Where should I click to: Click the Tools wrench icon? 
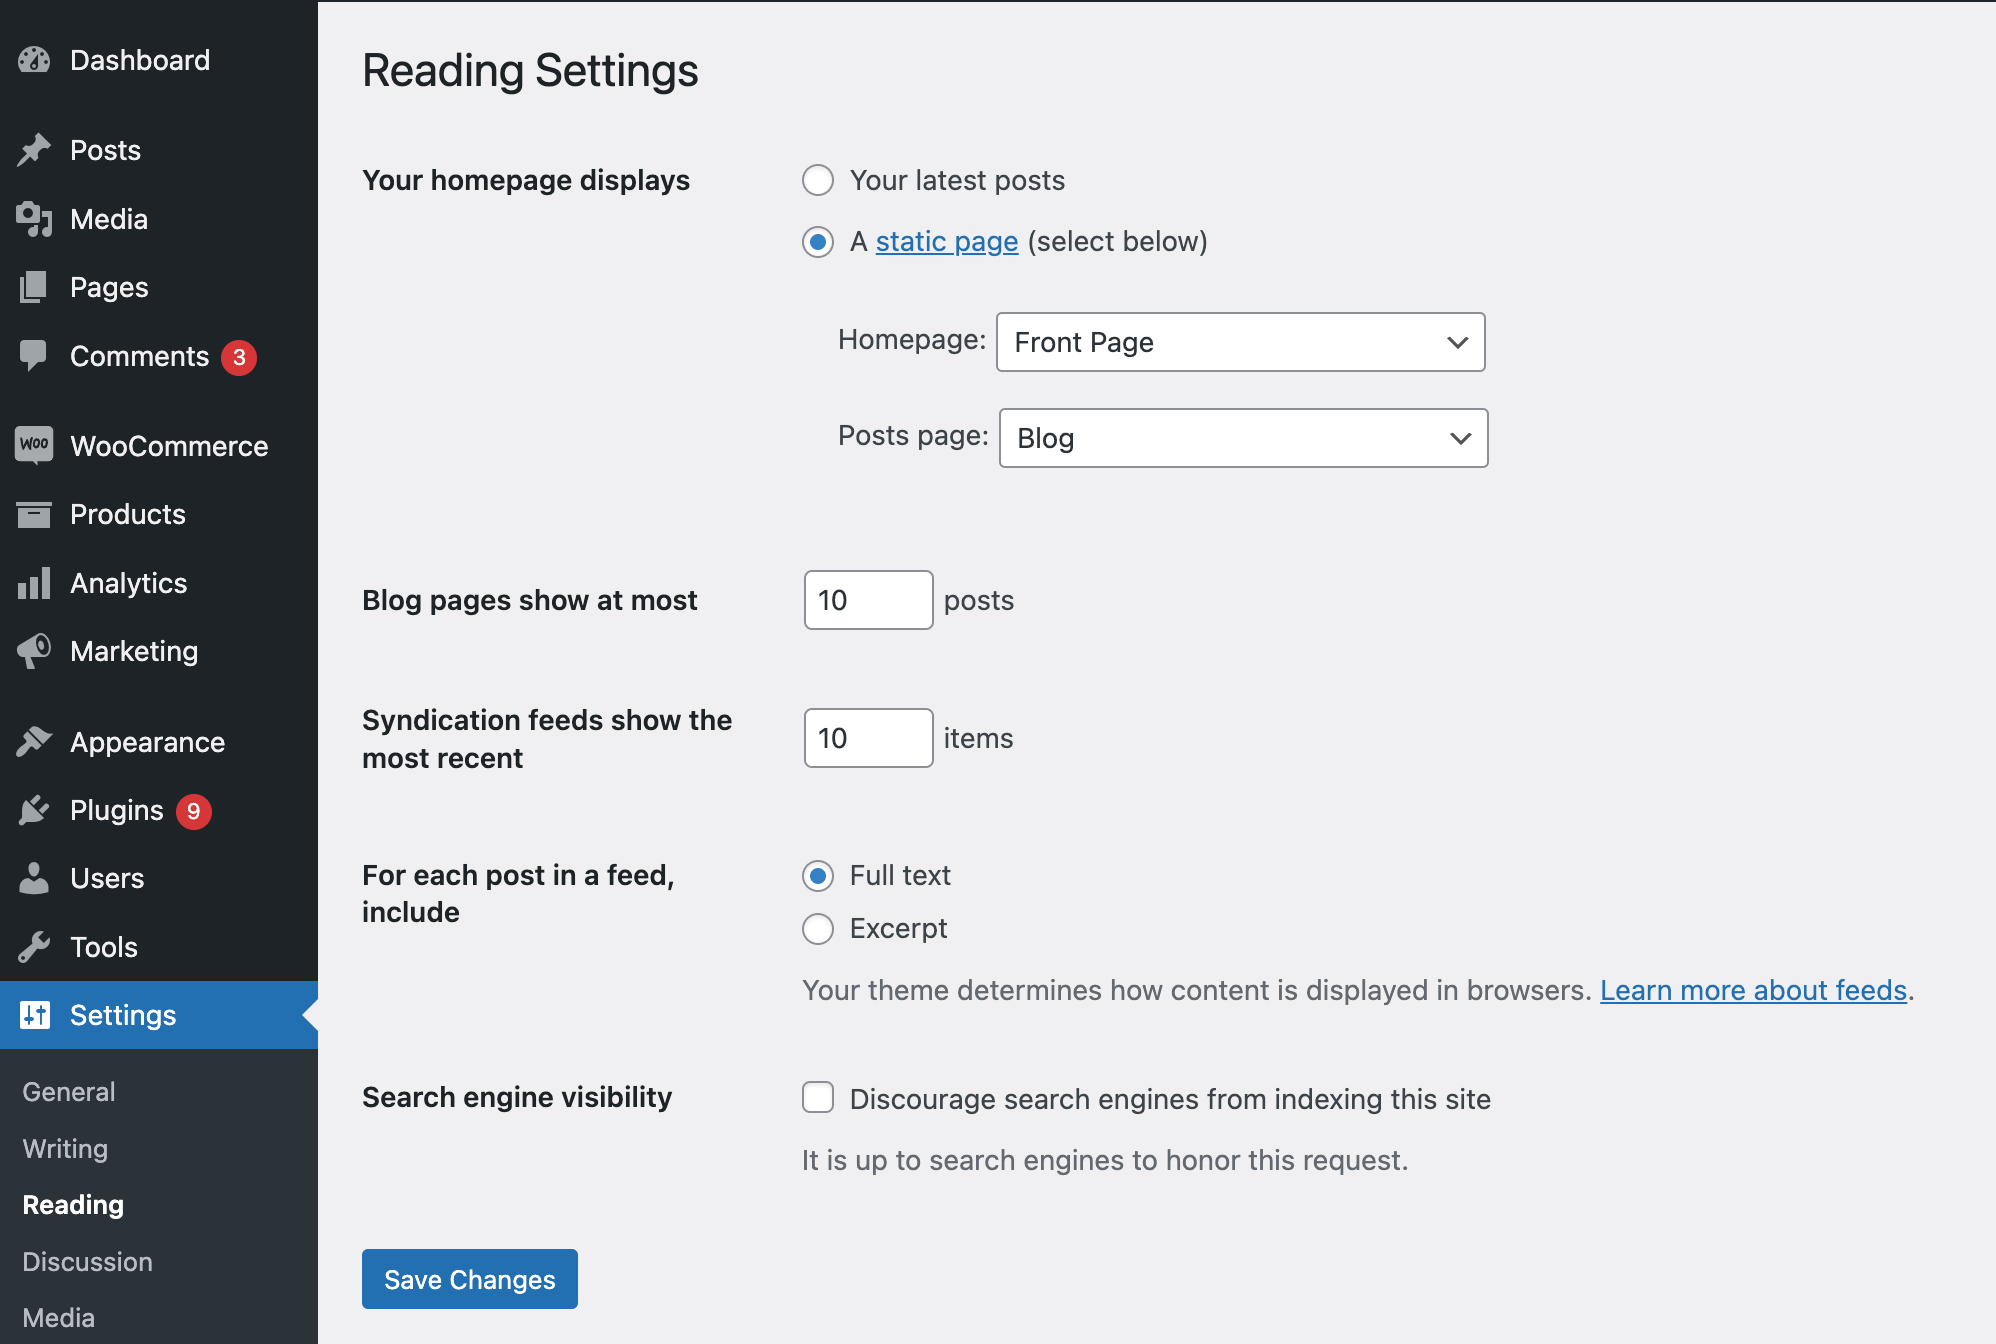[34, 947]
